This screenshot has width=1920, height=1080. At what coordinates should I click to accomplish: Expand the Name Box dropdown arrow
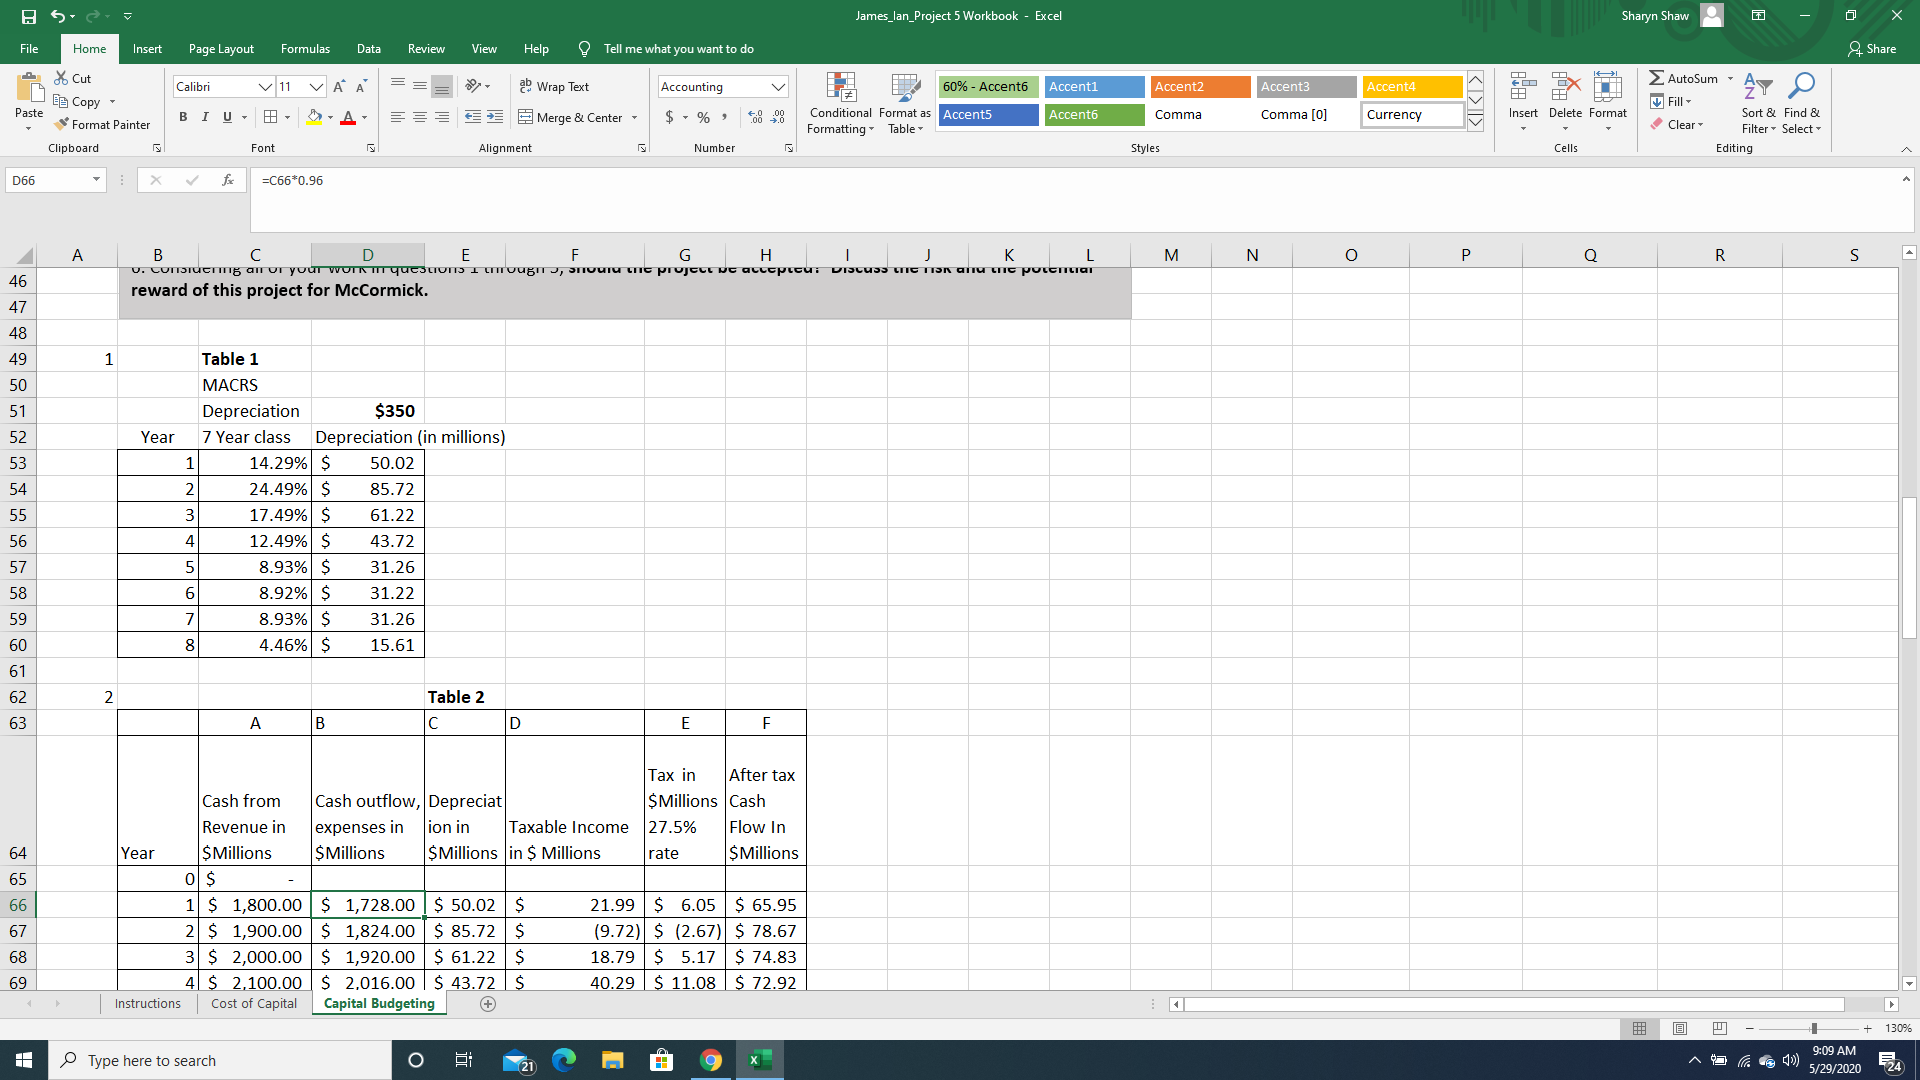tap(96, 180)
